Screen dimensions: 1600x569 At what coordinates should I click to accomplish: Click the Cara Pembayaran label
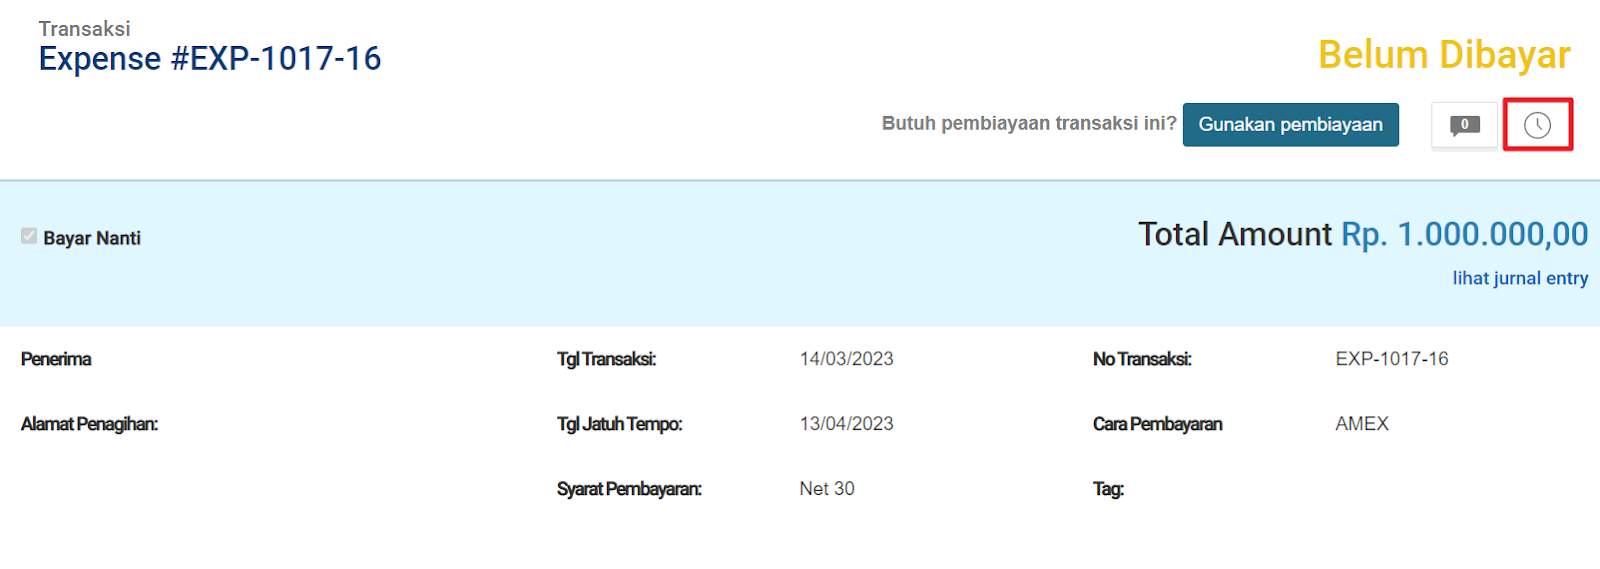(x=1157, y=424)
